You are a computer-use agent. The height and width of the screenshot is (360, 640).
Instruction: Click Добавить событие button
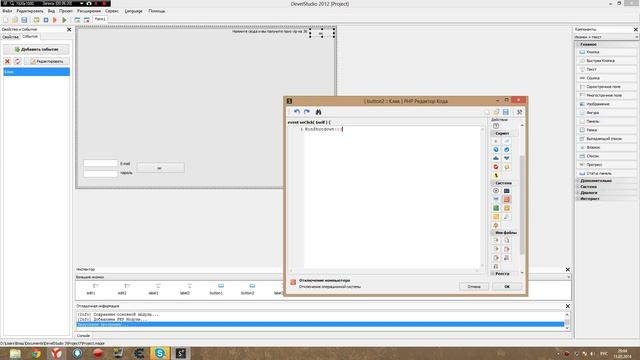point(36,49)
